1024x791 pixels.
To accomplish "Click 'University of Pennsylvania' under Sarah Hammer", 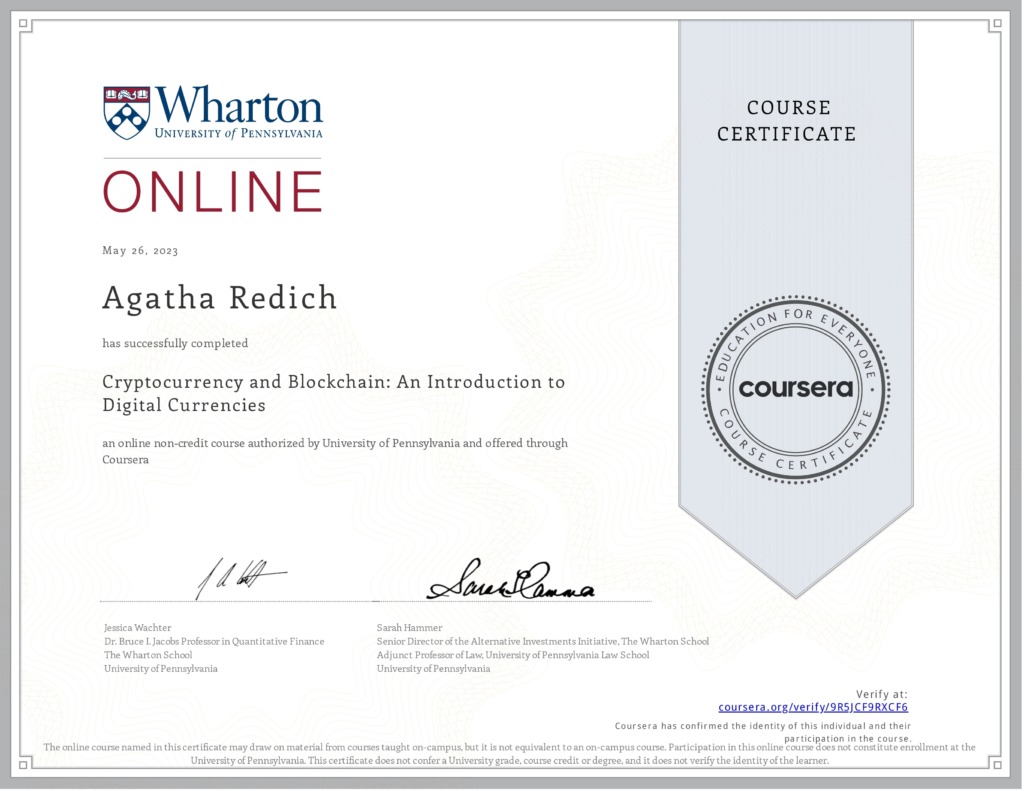I will click(x=434, y=669).
